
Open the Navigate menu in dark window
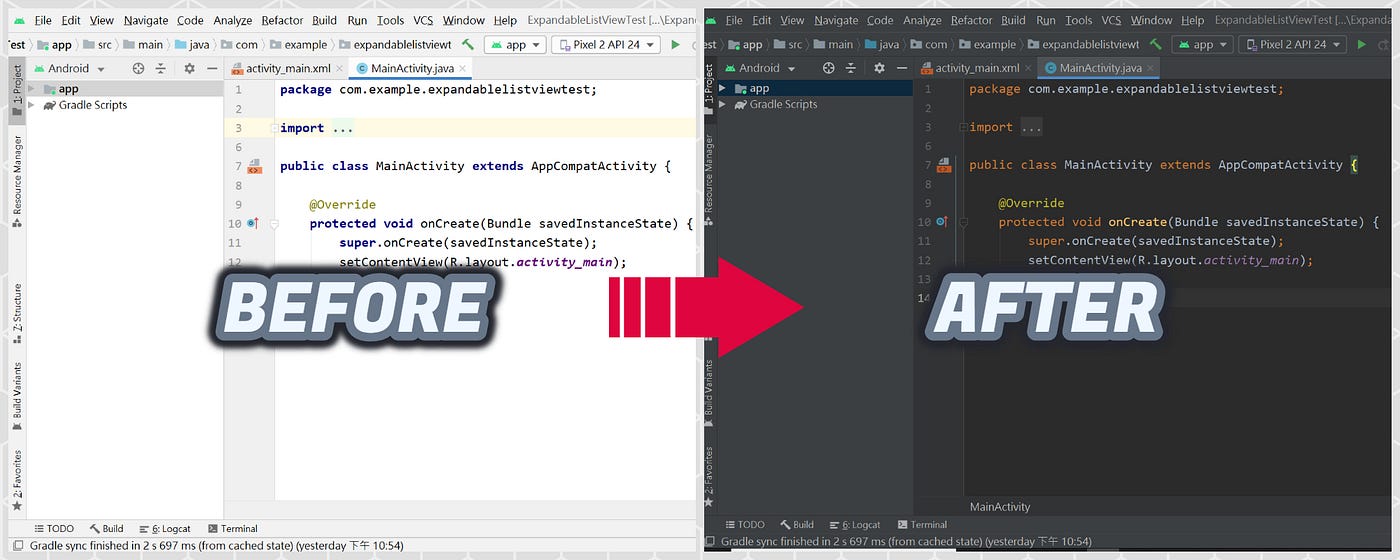tap(836, 20)
